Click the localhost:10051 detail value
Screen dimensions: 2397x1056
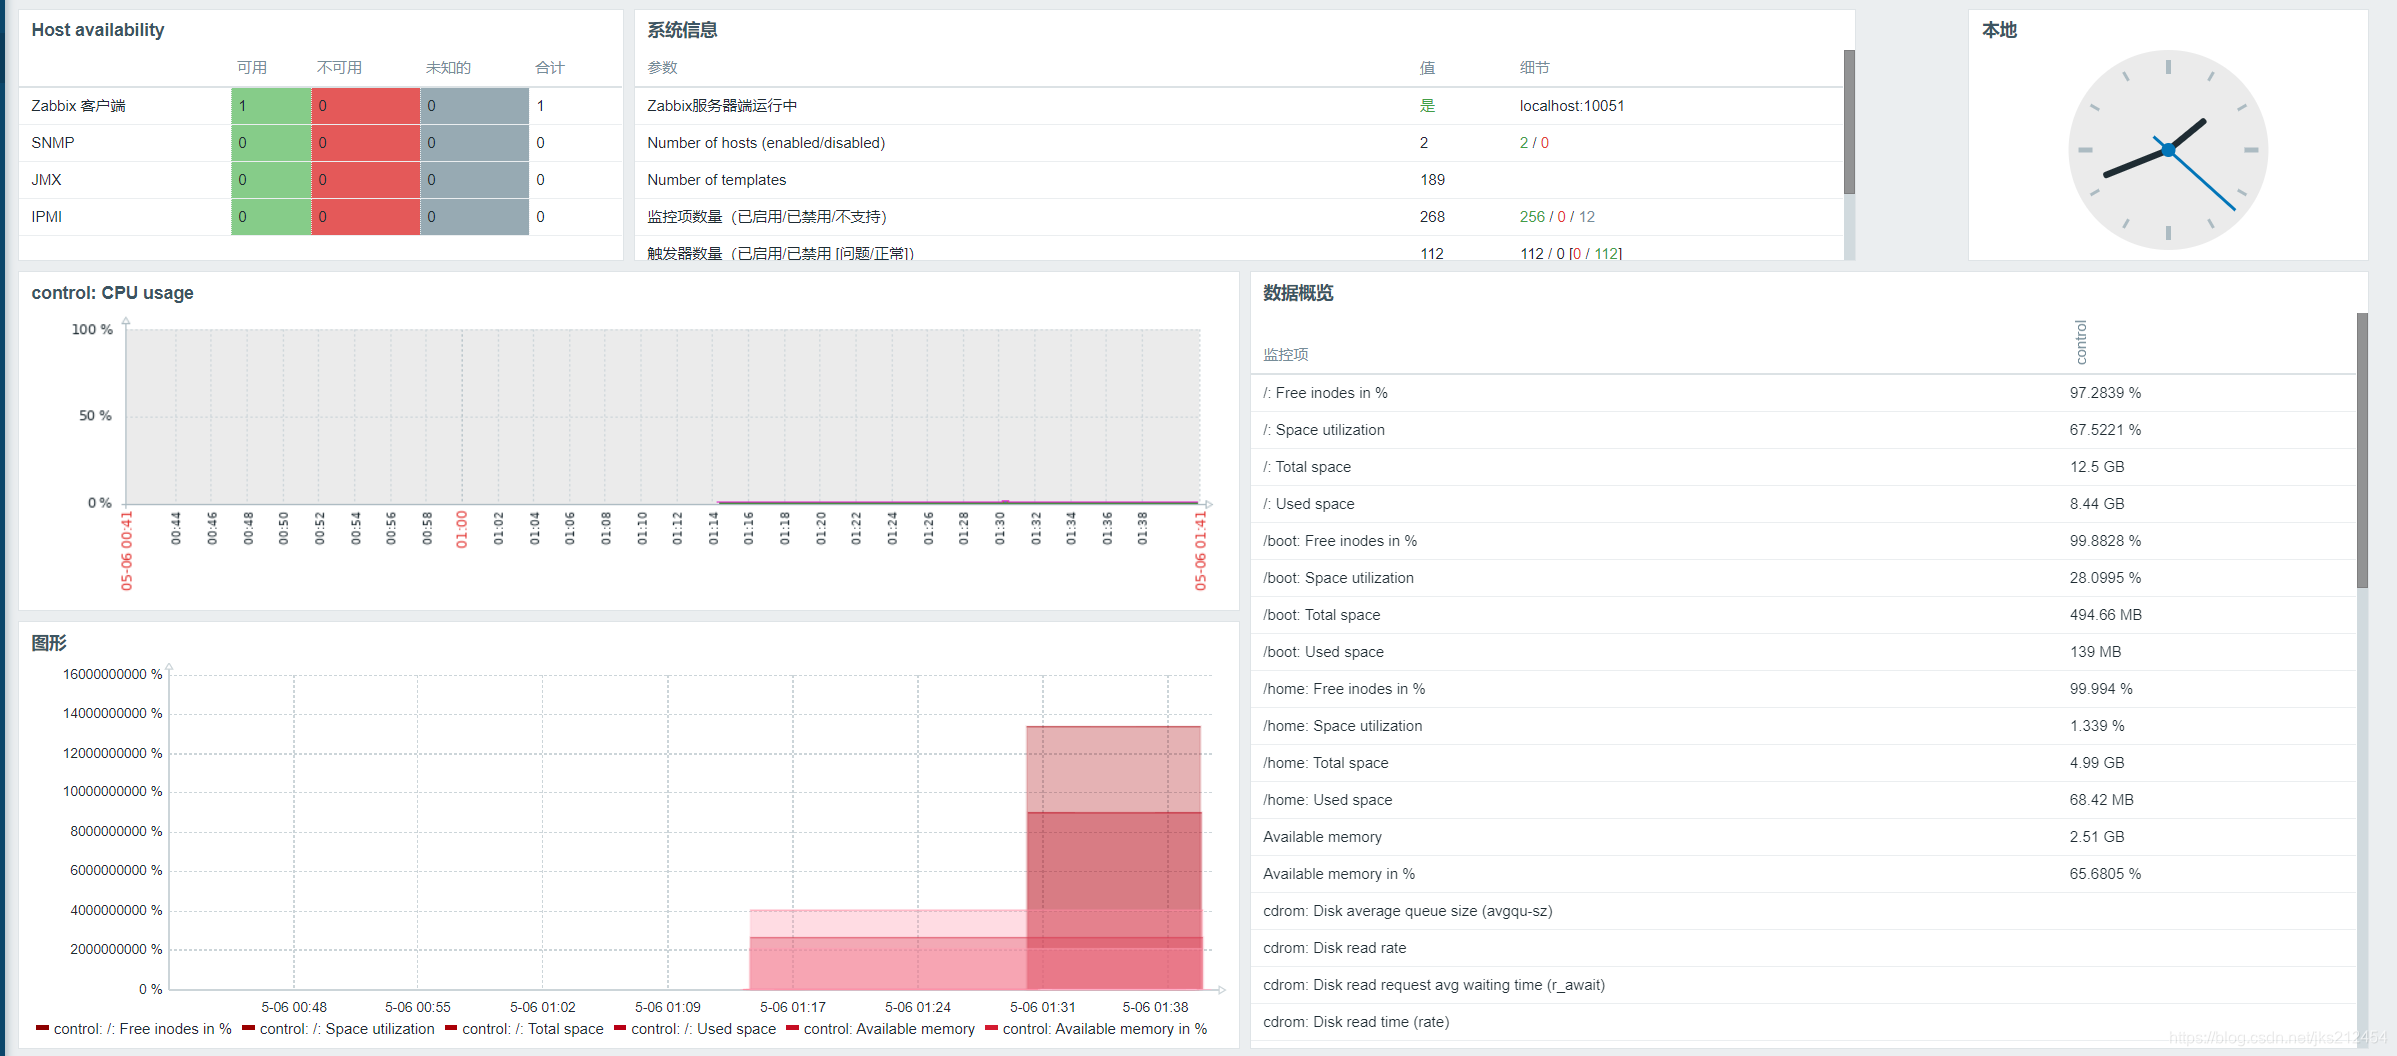tap(1572, 106)
